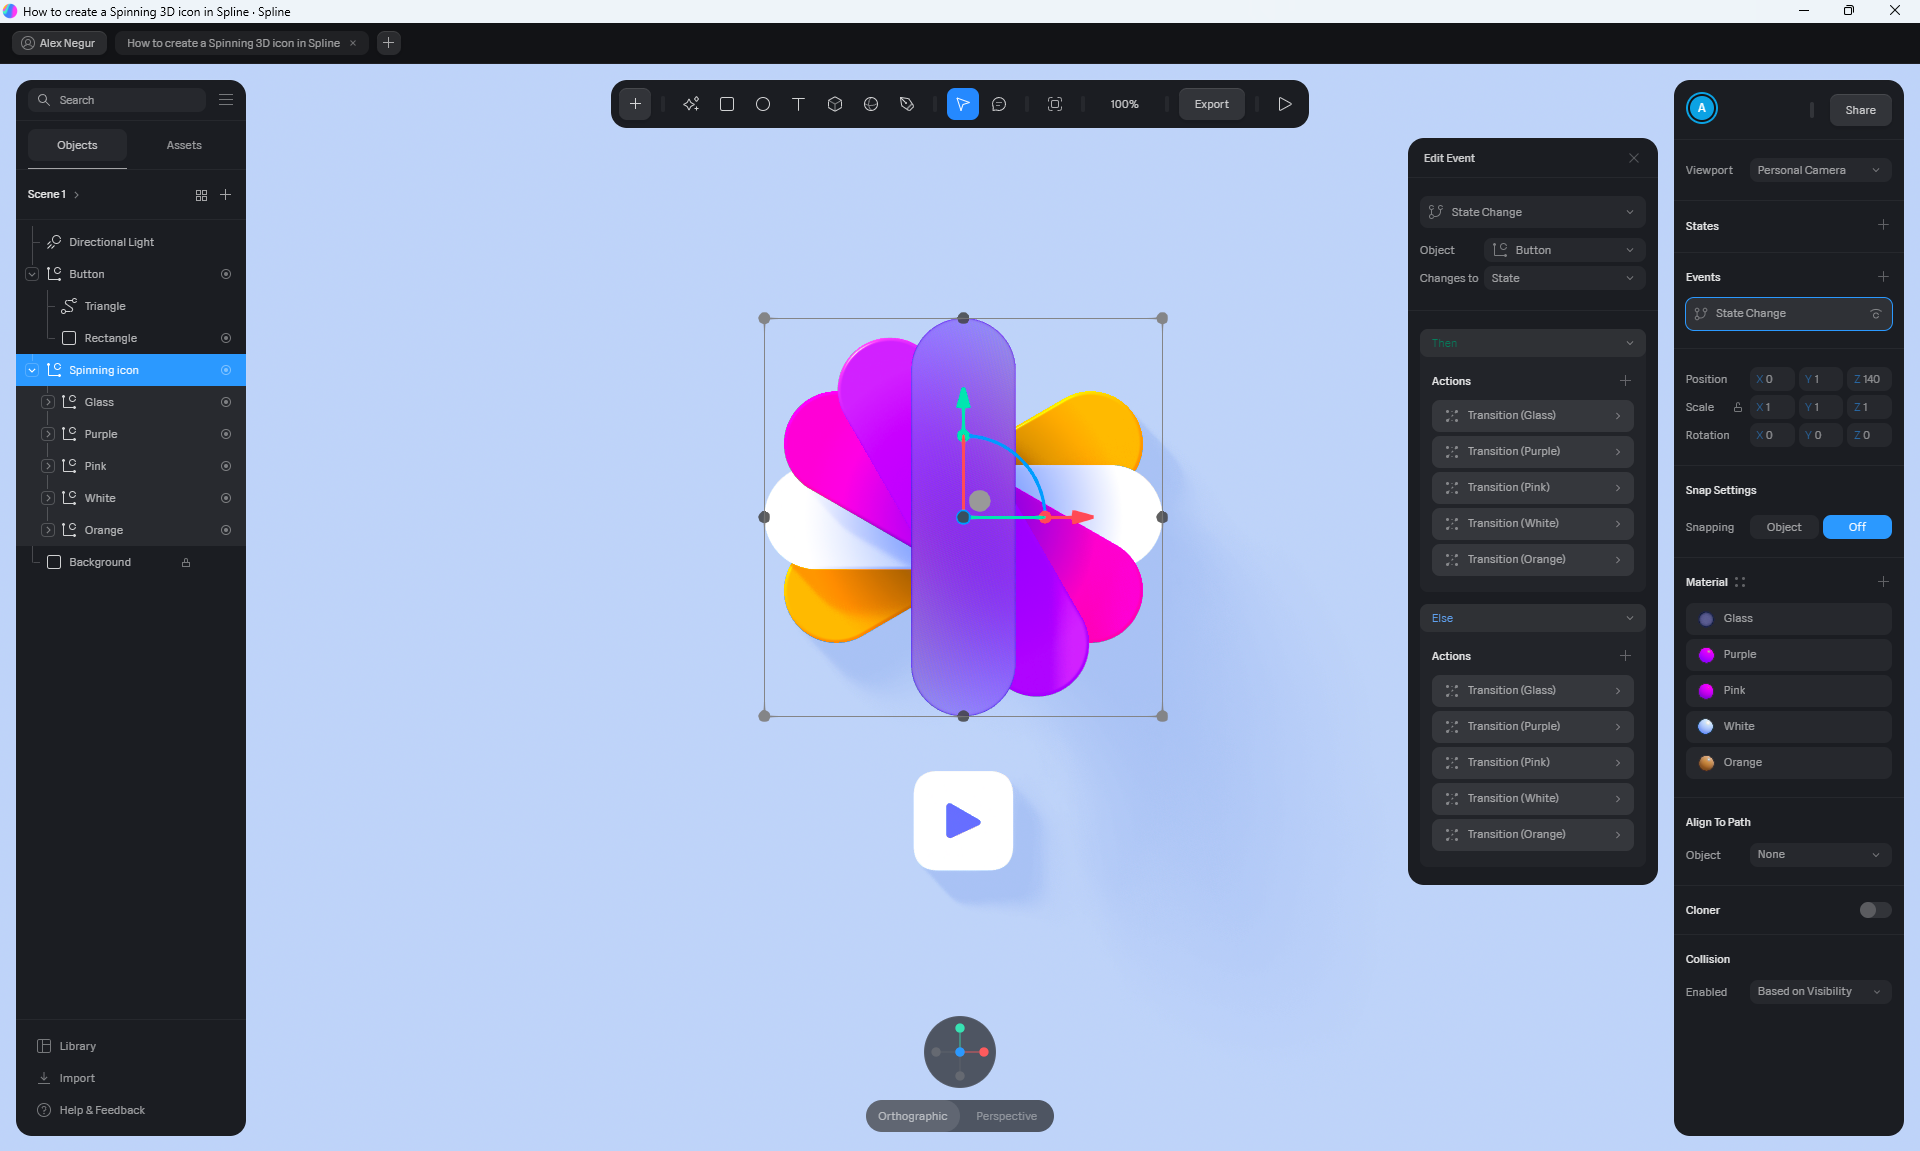This screenshot has width=1920, height=1151.
Task: Select the Ellipse tool in toolbar
Action: [x=763, y=104]
